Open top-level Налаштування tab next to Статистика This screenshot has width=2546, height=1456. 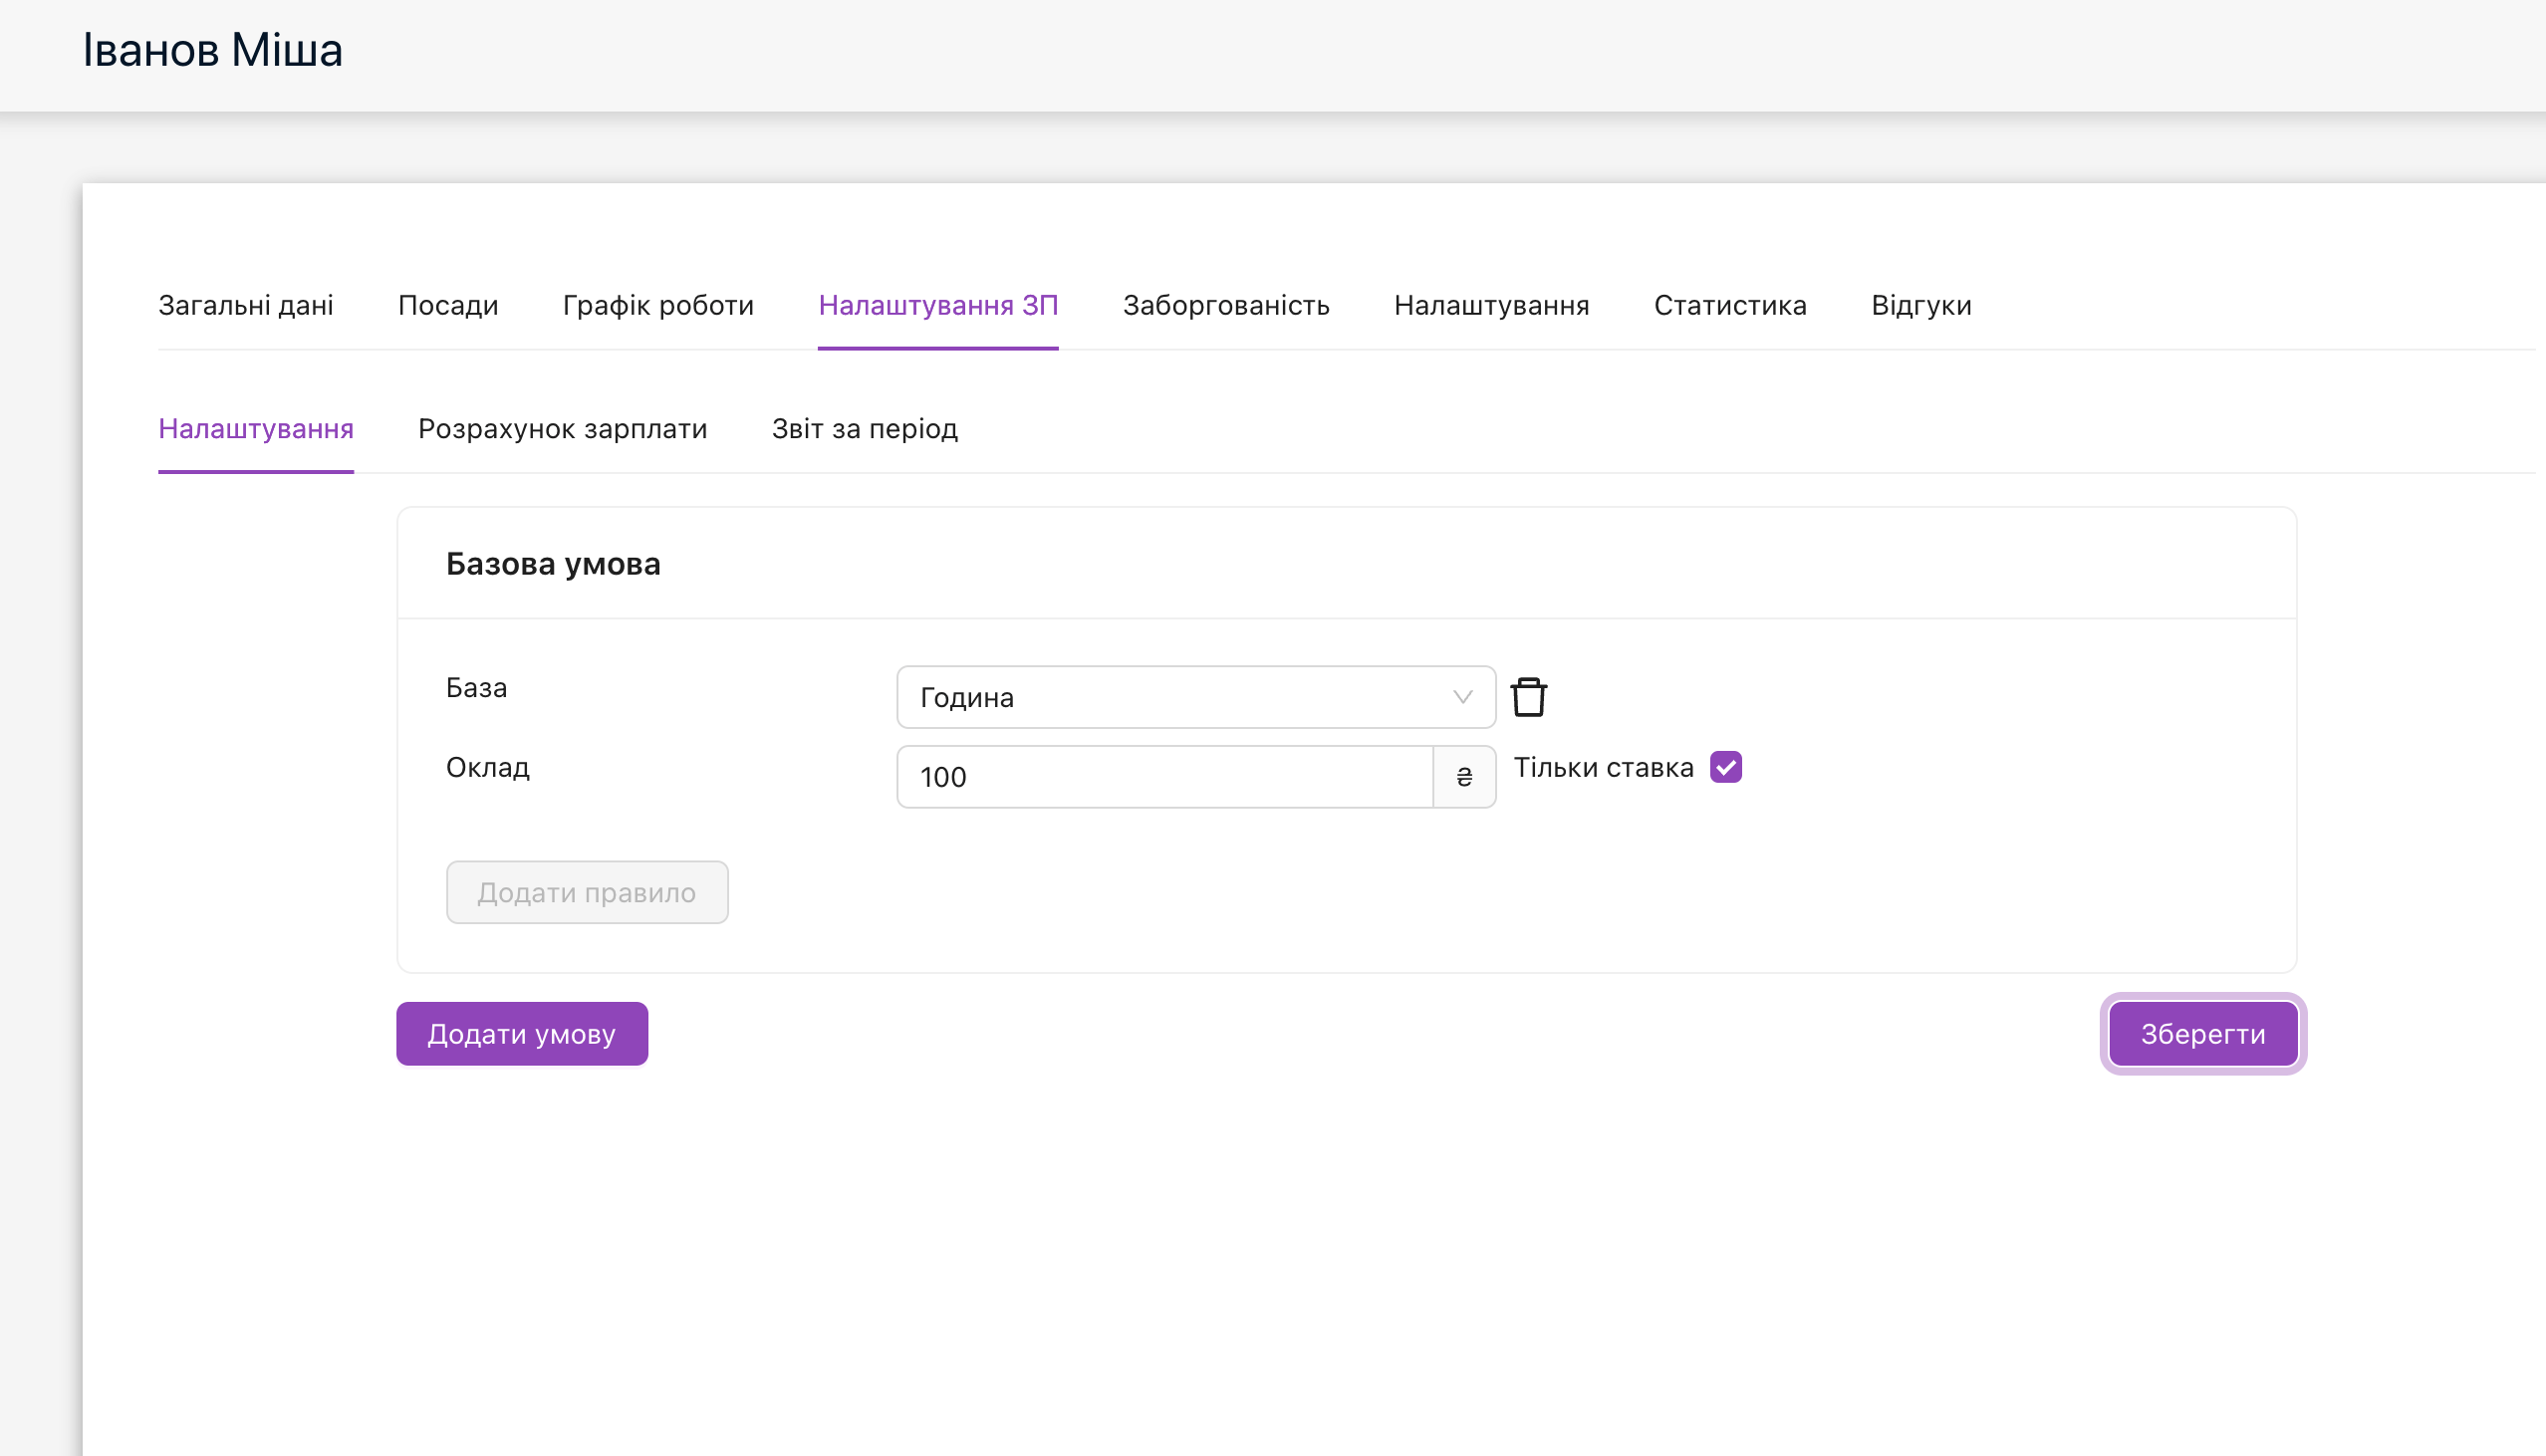point(1491,305)
